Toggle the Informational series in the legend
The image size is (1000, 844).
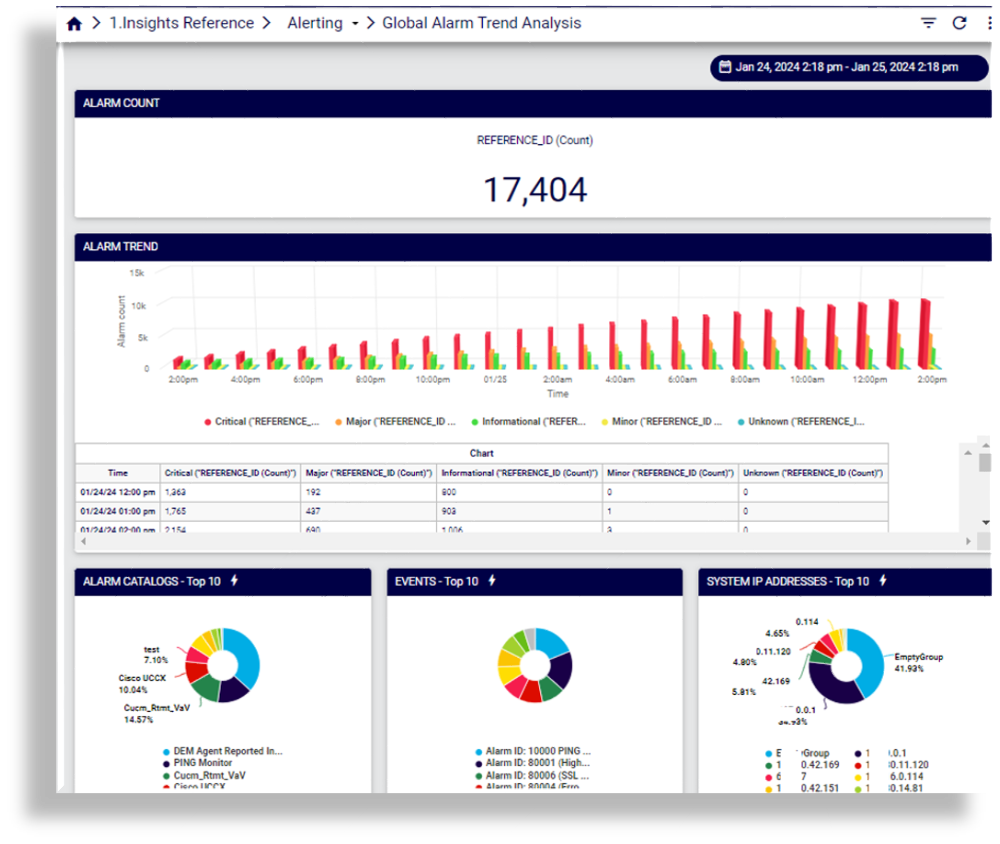click(x=530, y=422)
